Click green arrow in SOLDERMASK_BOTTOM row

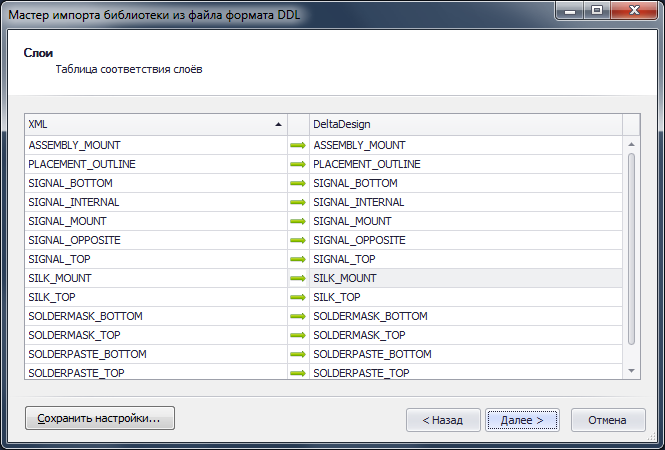298,316
